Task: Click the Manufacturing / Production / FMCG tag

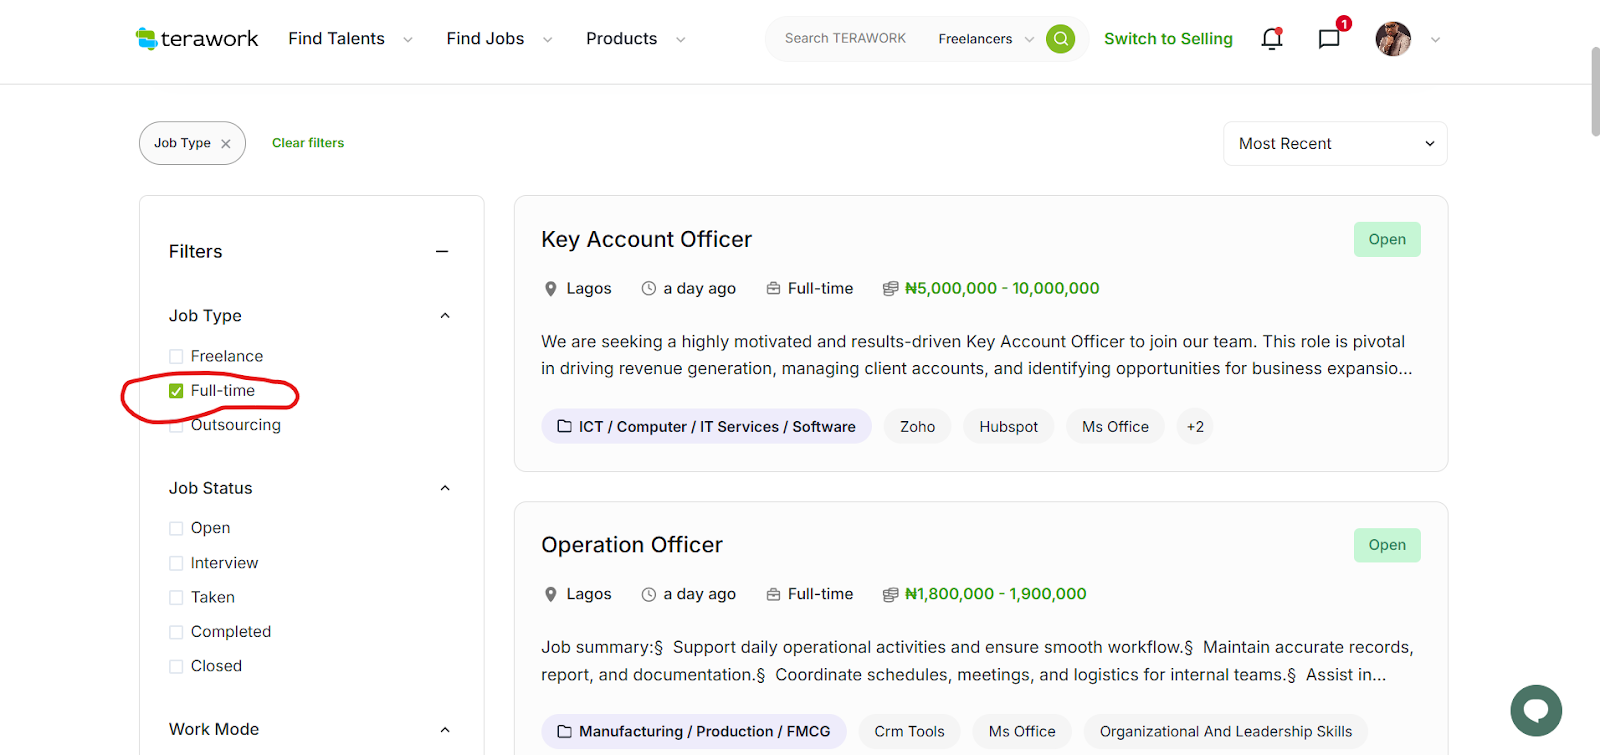Action: (693, 732)
